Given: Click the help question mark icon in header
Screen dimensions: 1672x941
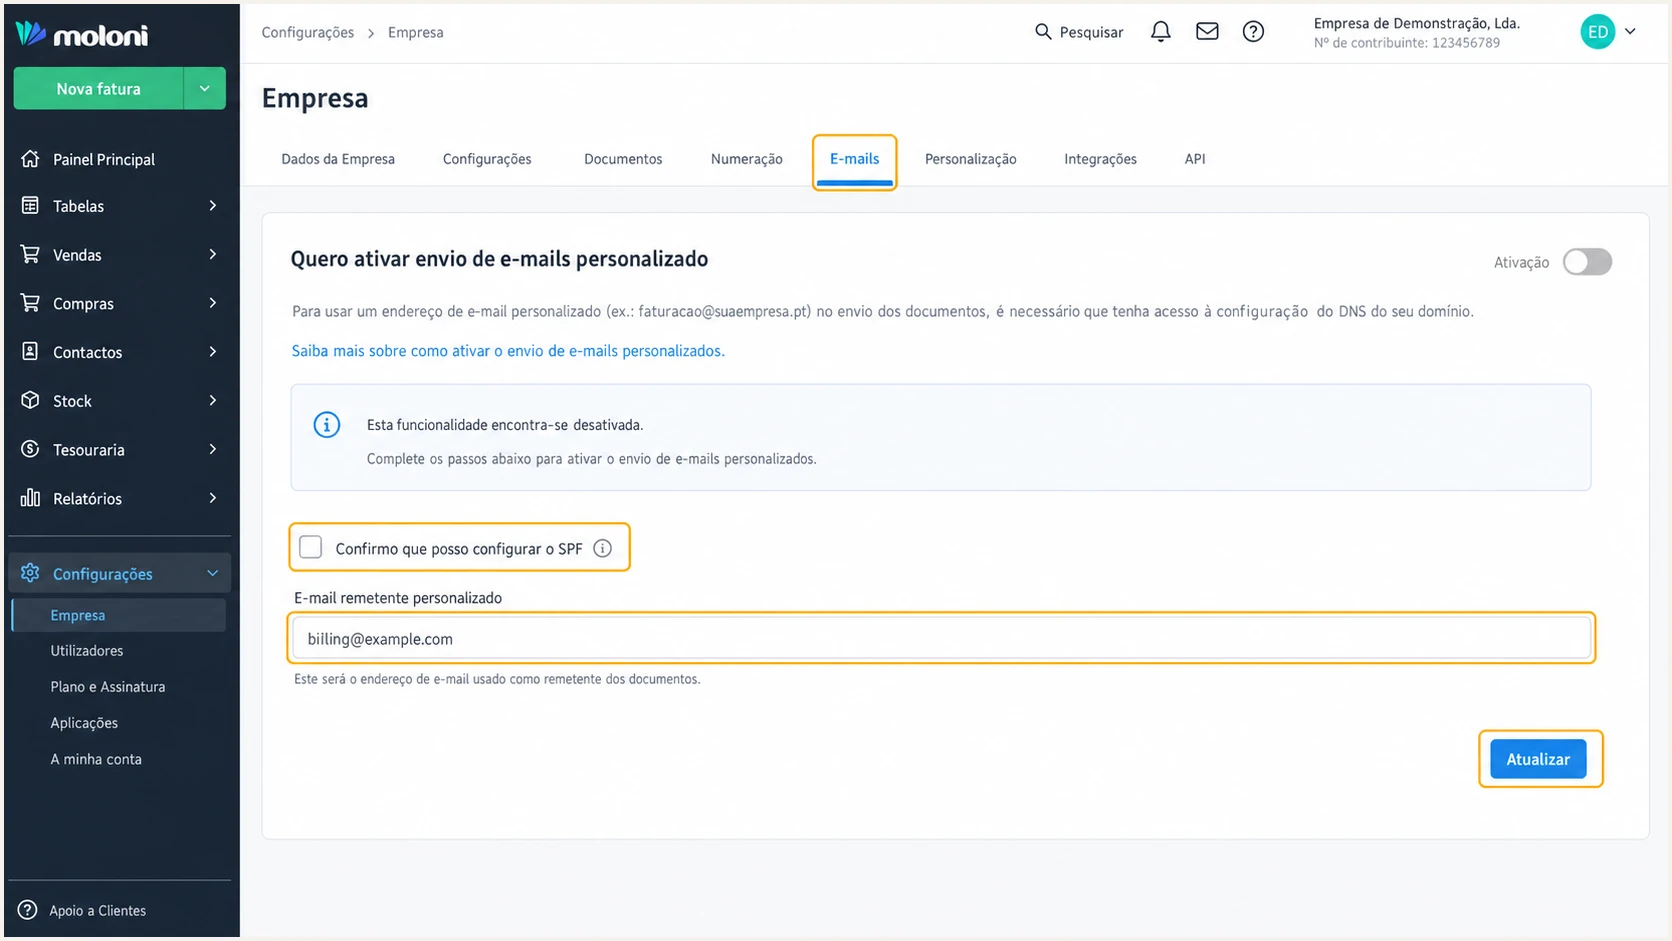Looking at the screenshot, I should [x=1253, y=32].
